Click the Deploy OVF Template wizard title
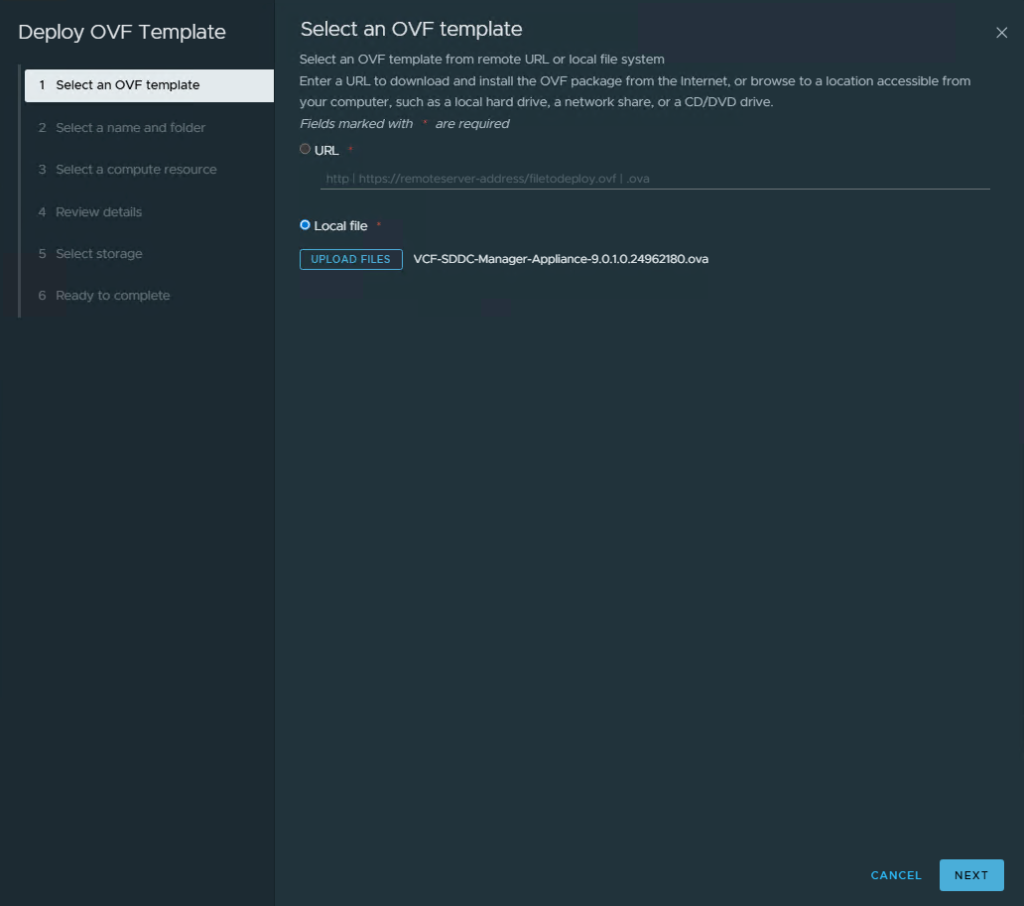 [x=122, y=32]
